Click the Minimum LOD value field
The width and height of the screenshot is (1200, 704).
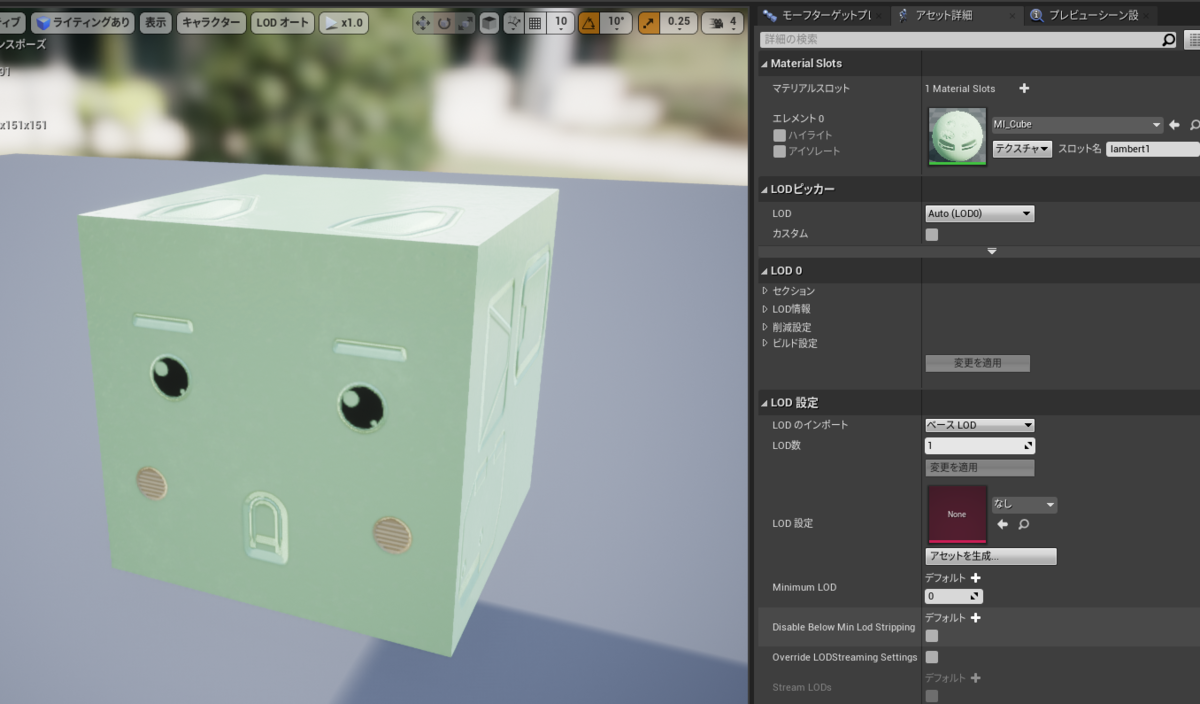(x=954, y=596)
